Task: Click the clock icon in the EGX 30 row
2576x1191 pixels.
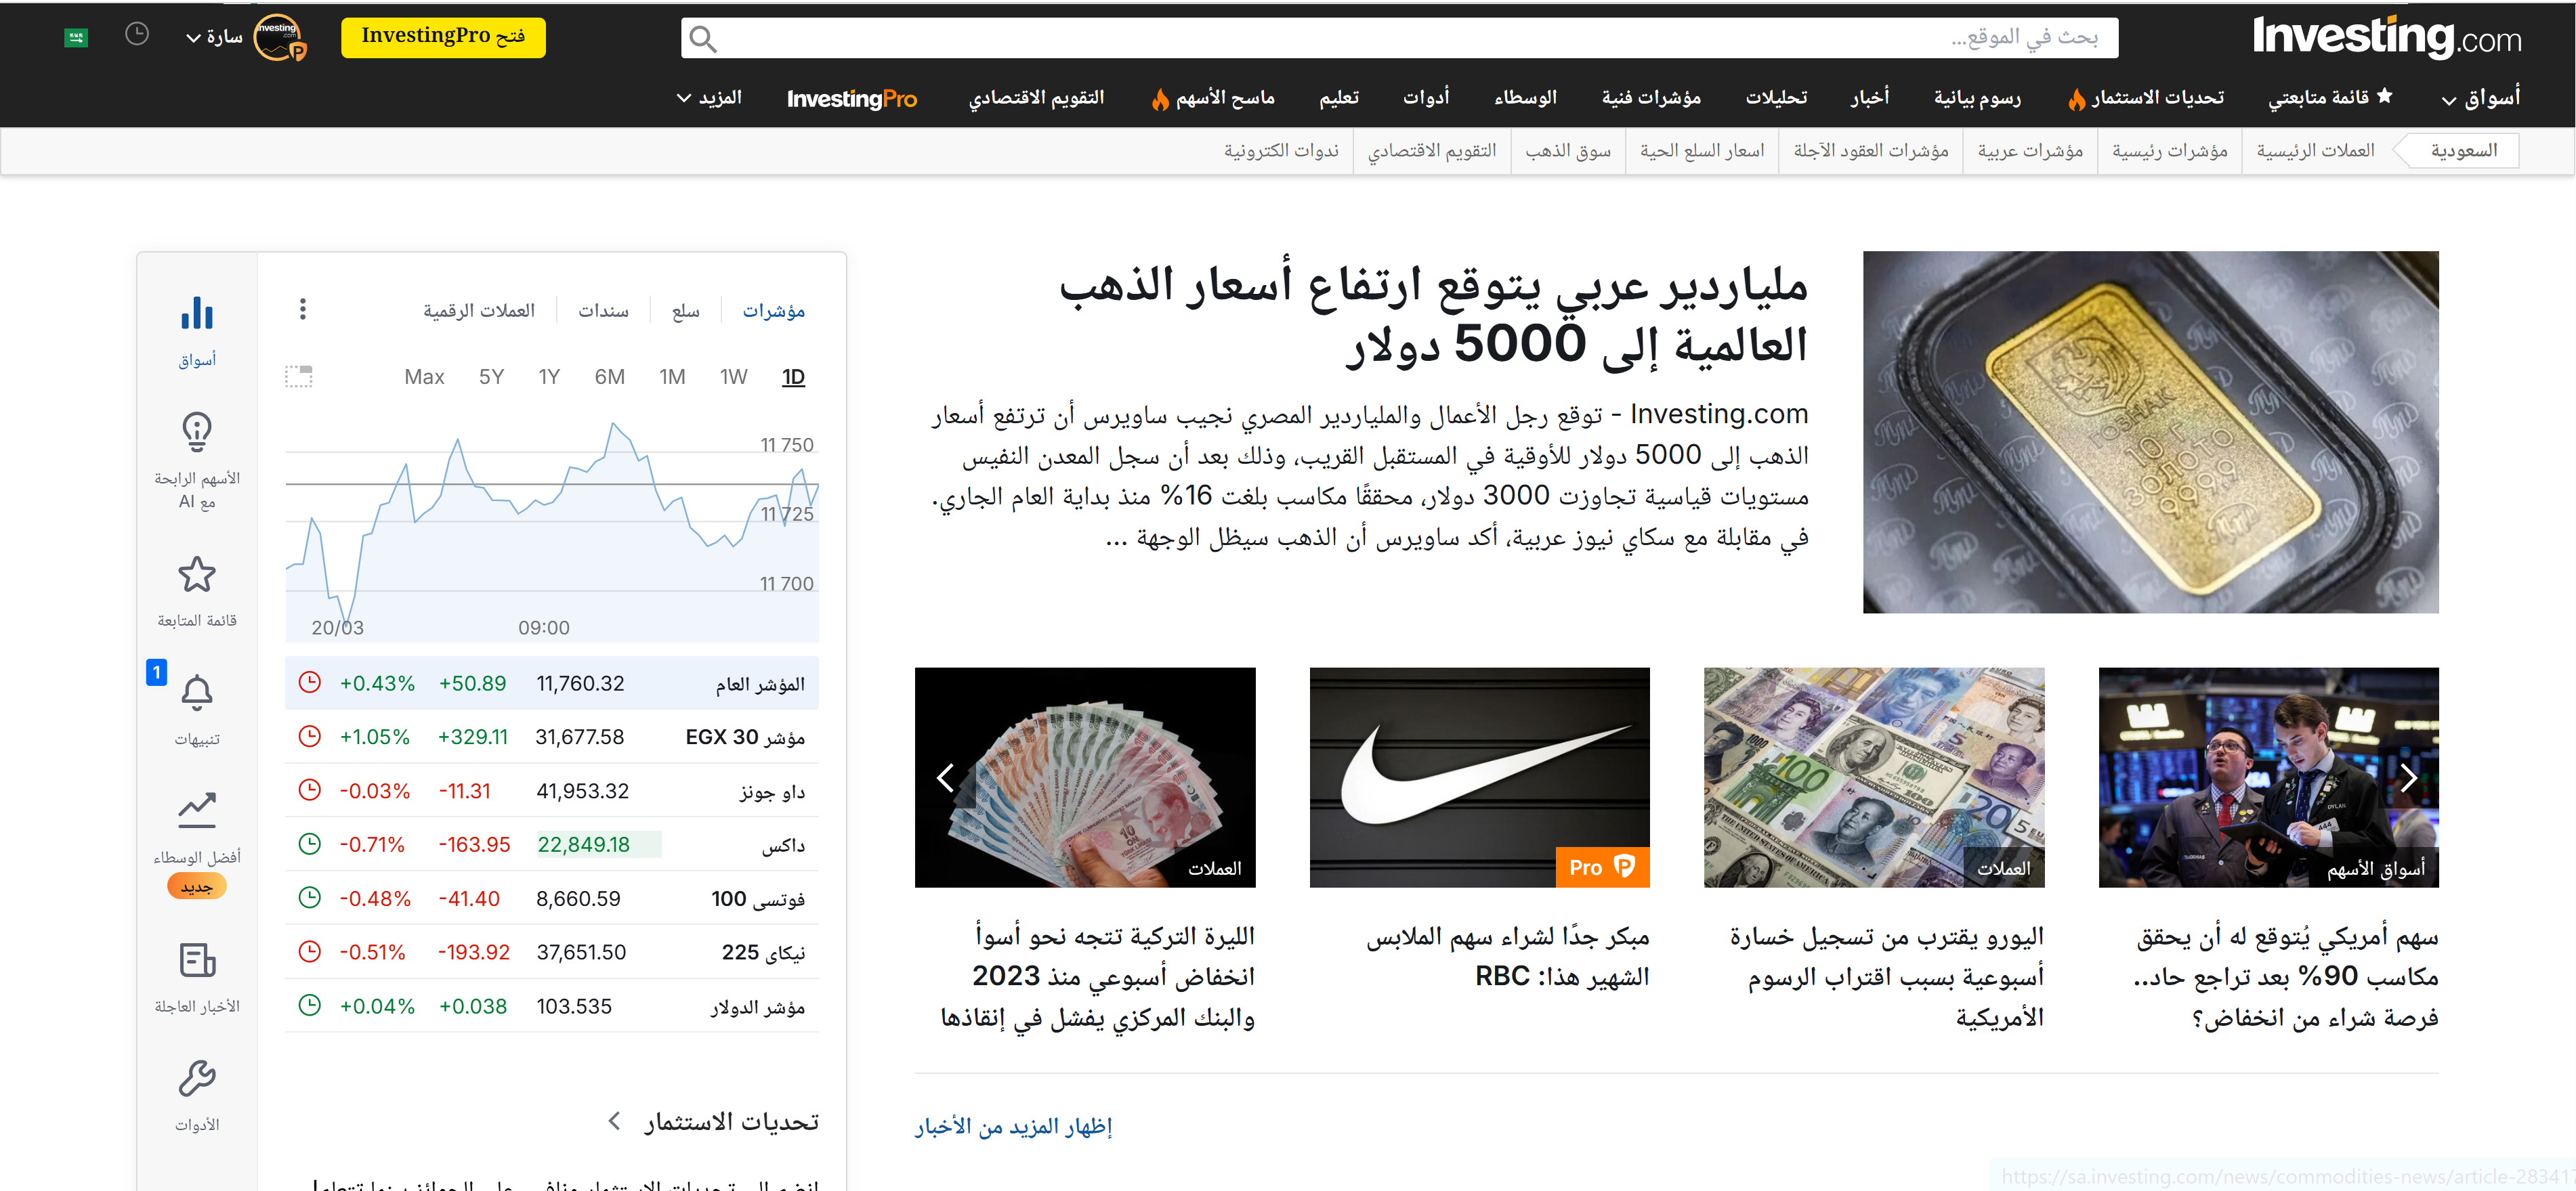Action: pos(310,736)
